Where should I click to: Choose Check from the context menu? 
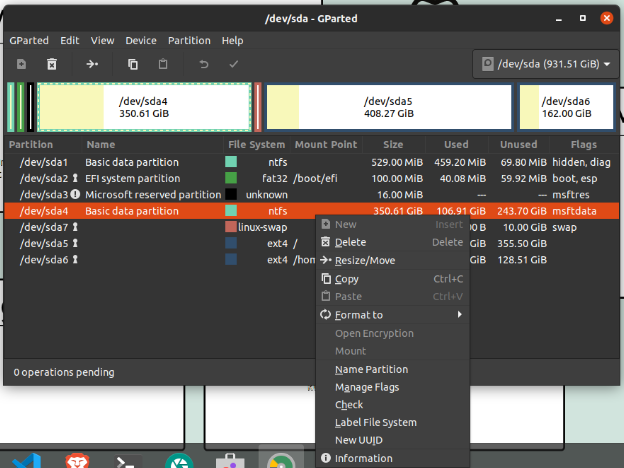[x=392, y=405]
